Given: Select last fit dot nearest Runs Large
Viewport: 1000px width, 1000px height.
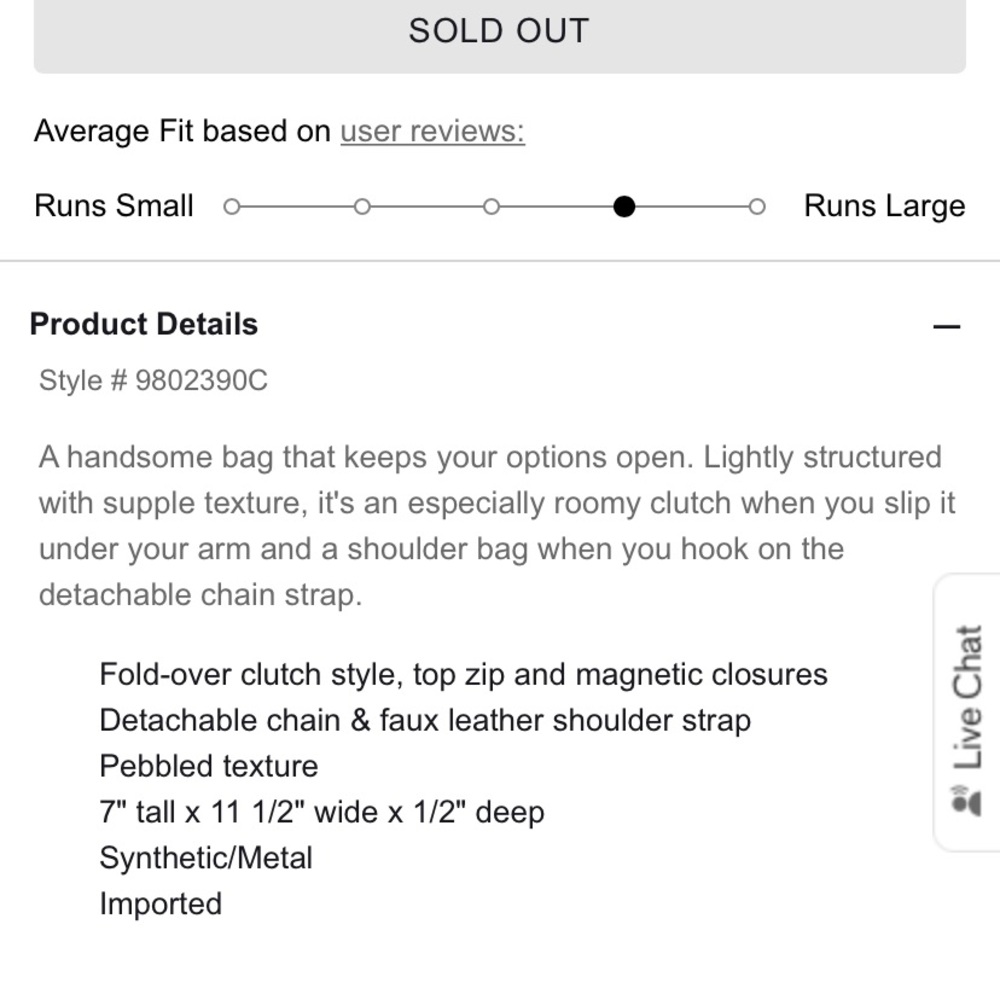Looking at the screenshot, I should click(x=757, y=207).
